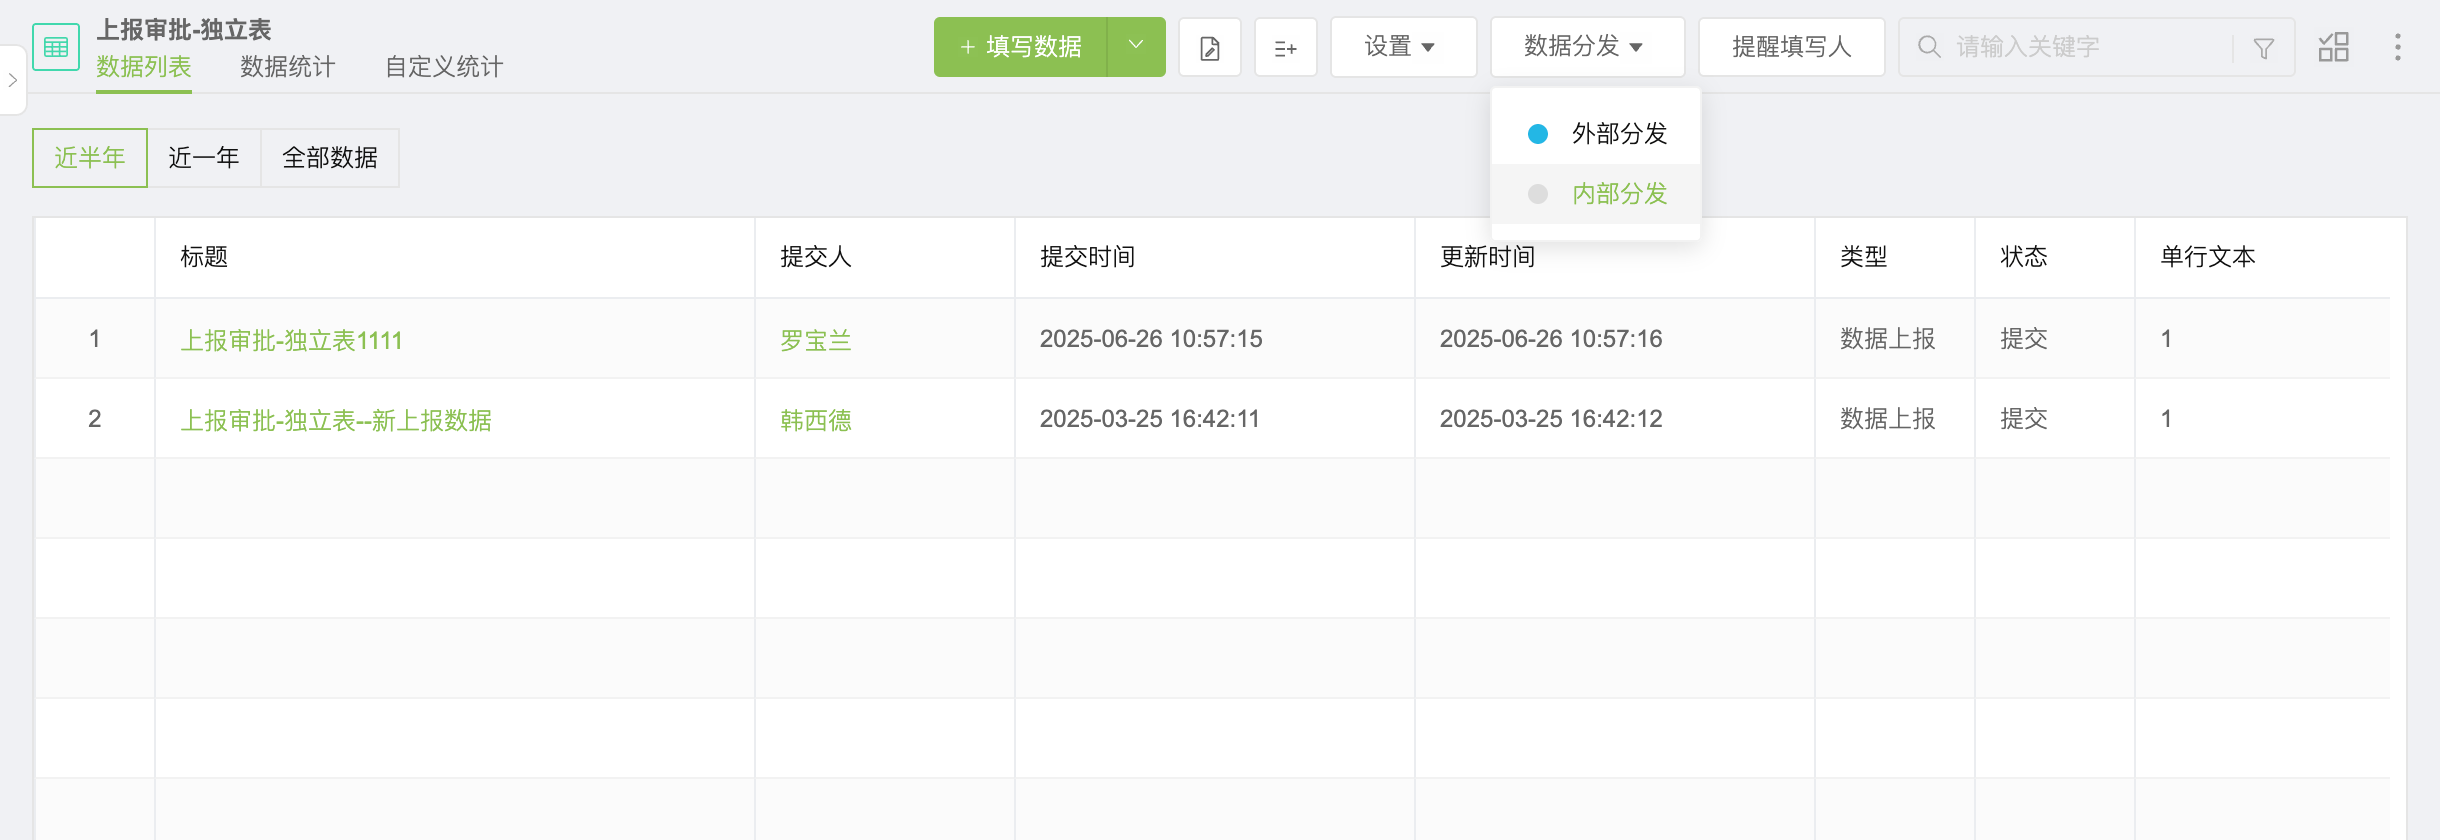Click the add row list icon
The image size is (2440, 840).
click(x=1286, y=47)
